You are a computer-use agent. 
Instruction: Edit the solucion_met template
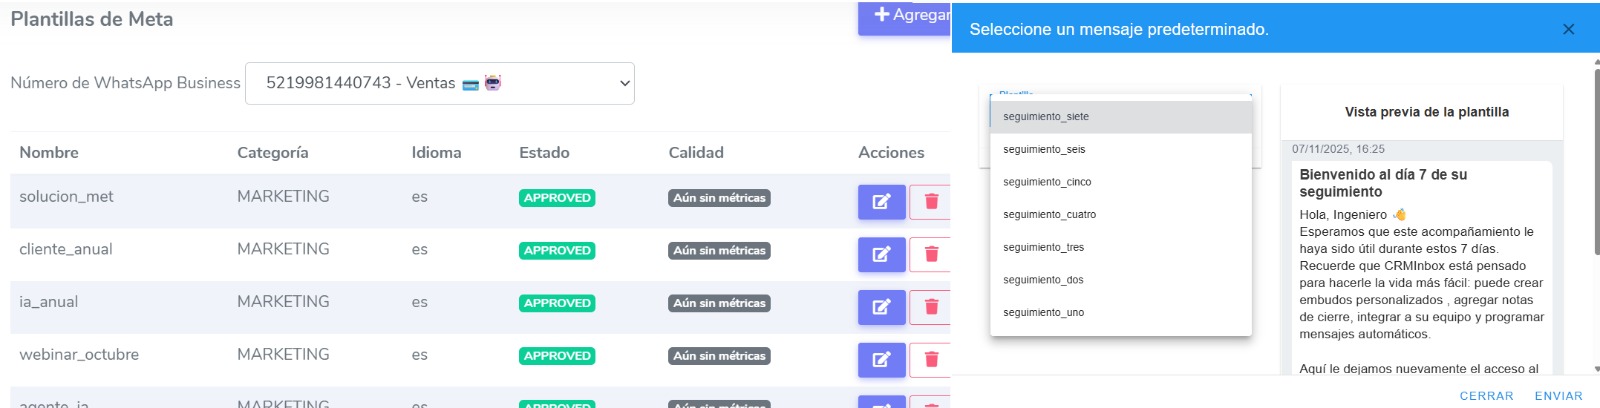(x=881, y=201)
